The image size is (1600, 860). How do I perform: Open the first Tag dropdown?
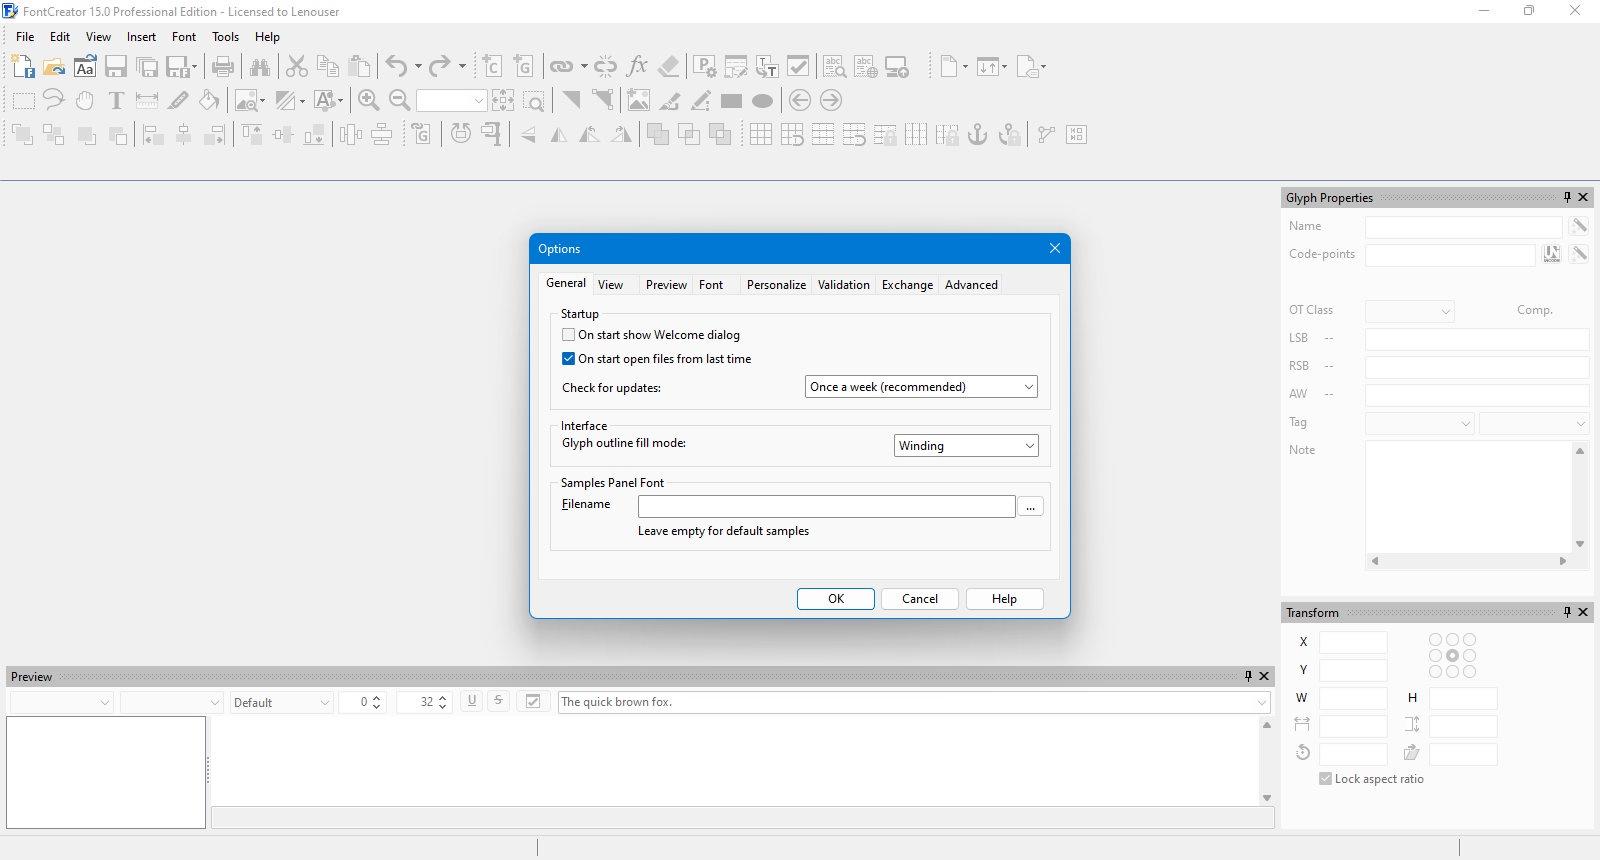pyautogui.click(x=1419, y=424)
